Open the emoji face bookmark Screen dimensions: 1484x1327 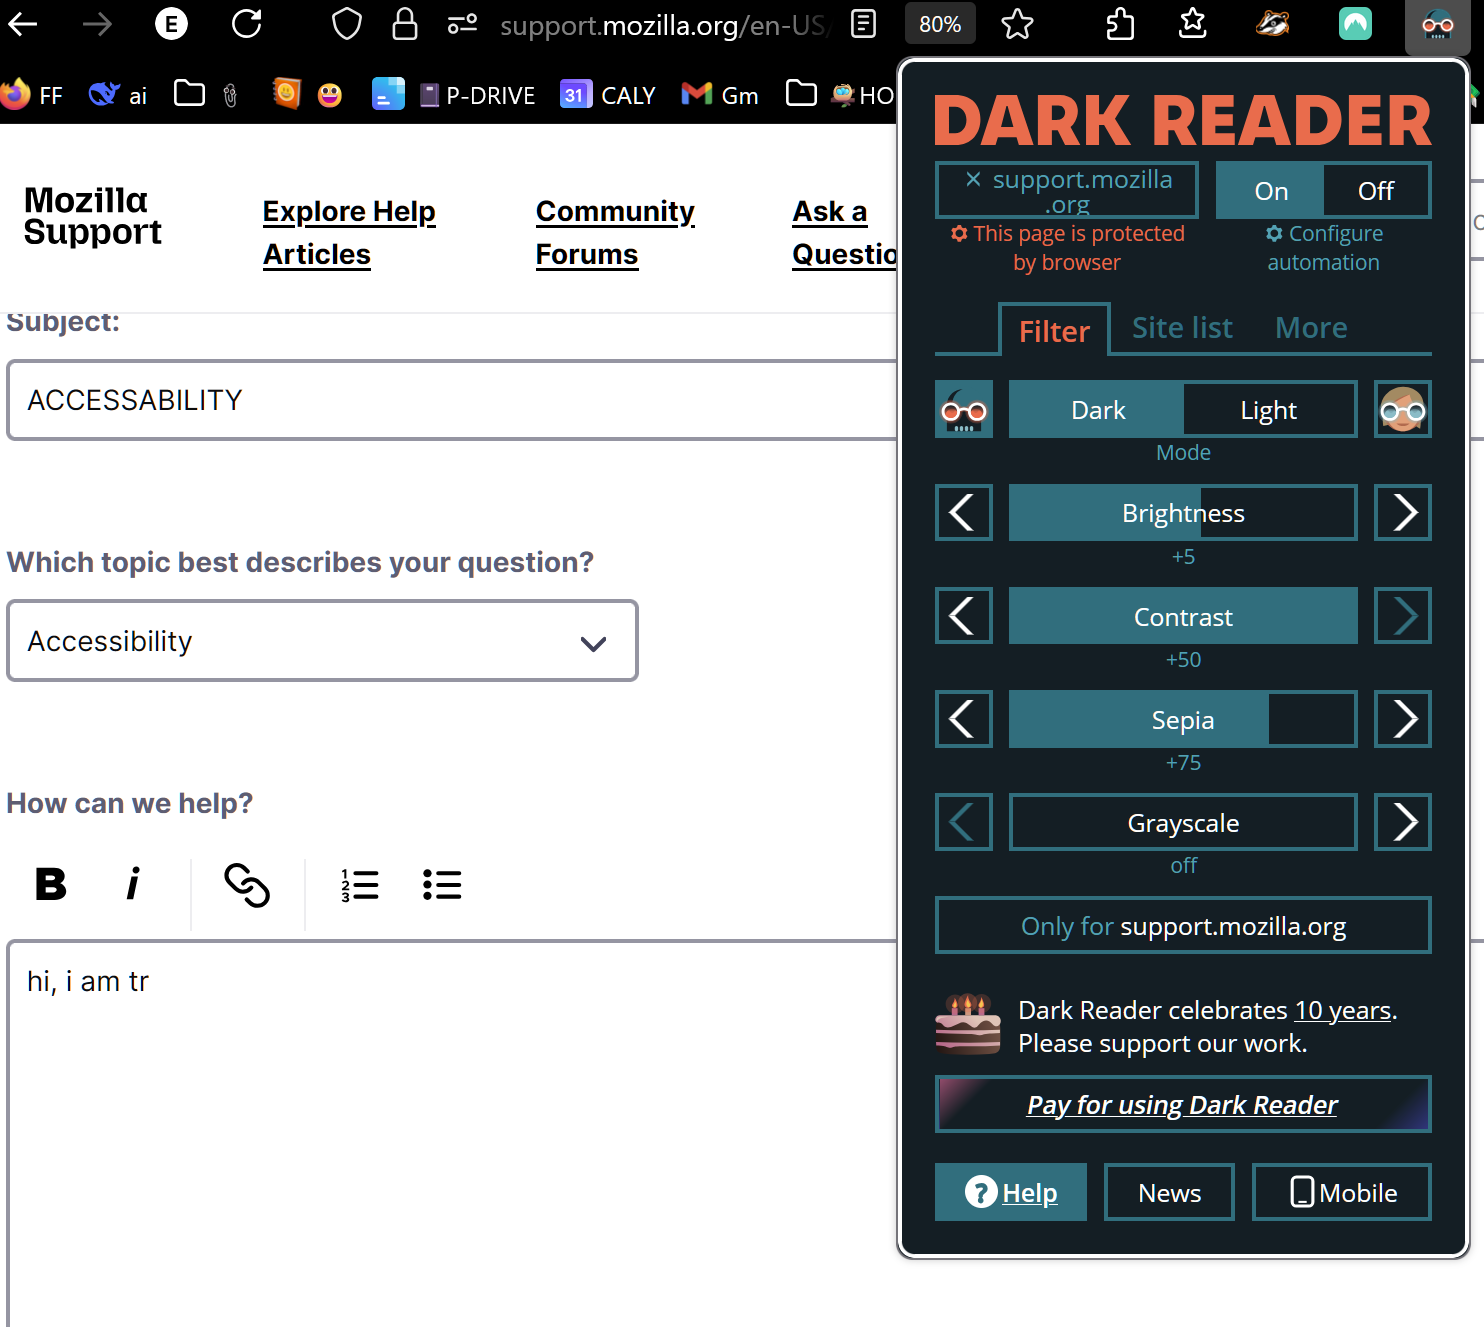pos(330,95)
